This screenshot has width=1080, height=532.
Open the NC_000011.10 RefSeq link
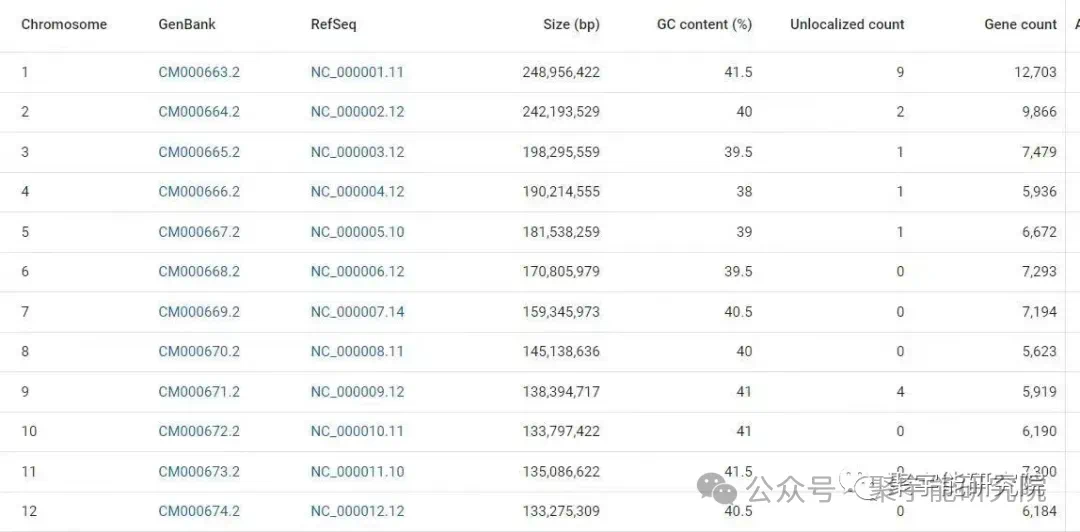[357, 472]
